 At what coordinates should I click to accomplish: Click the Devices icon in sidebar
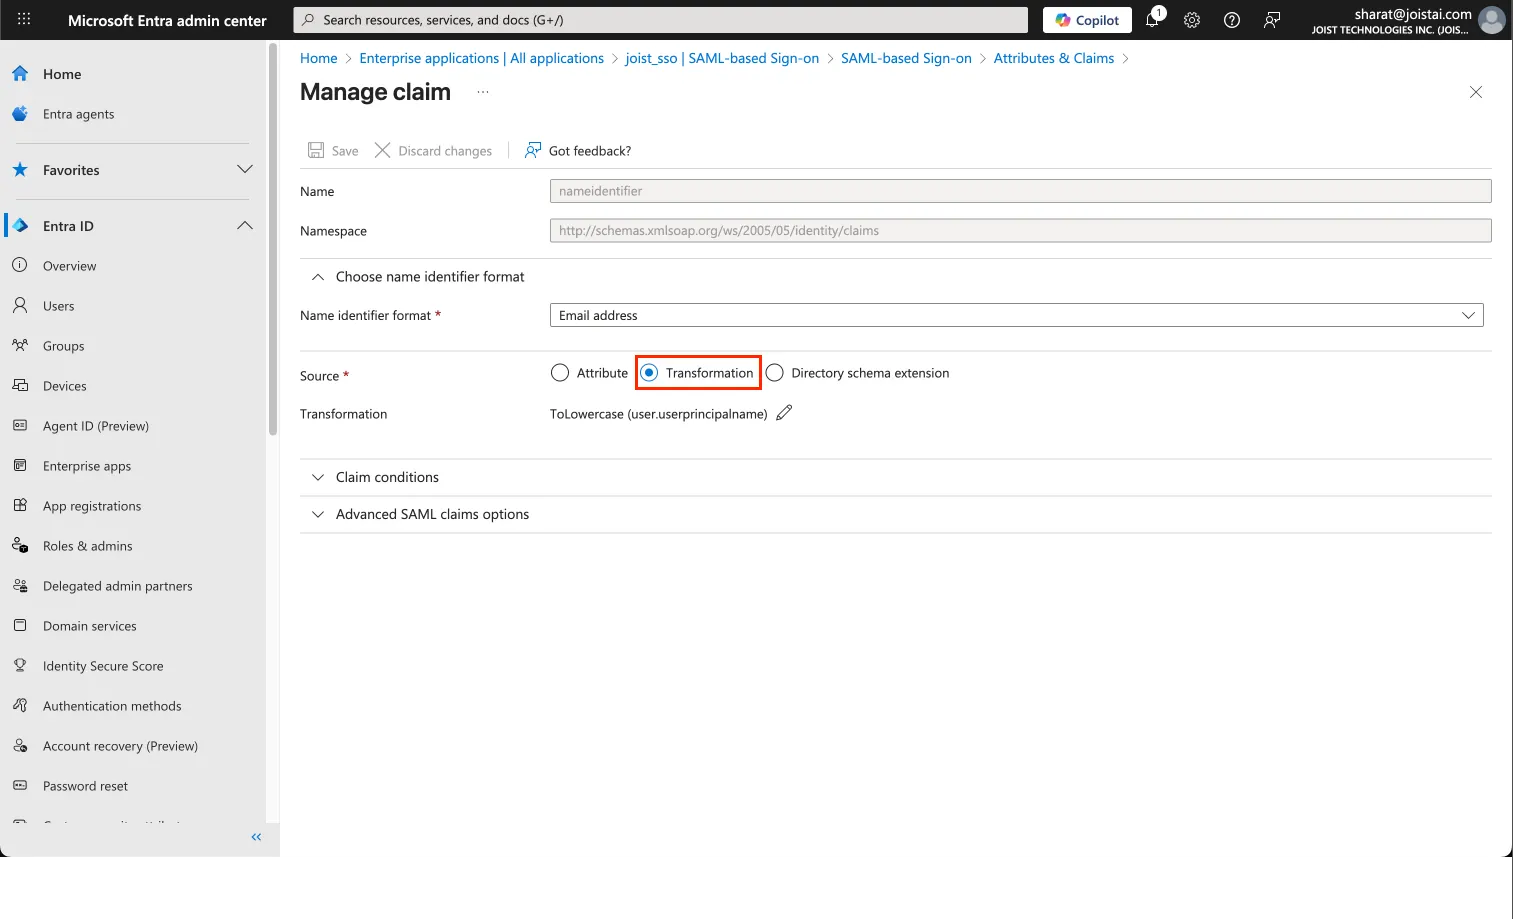(20, 386)
